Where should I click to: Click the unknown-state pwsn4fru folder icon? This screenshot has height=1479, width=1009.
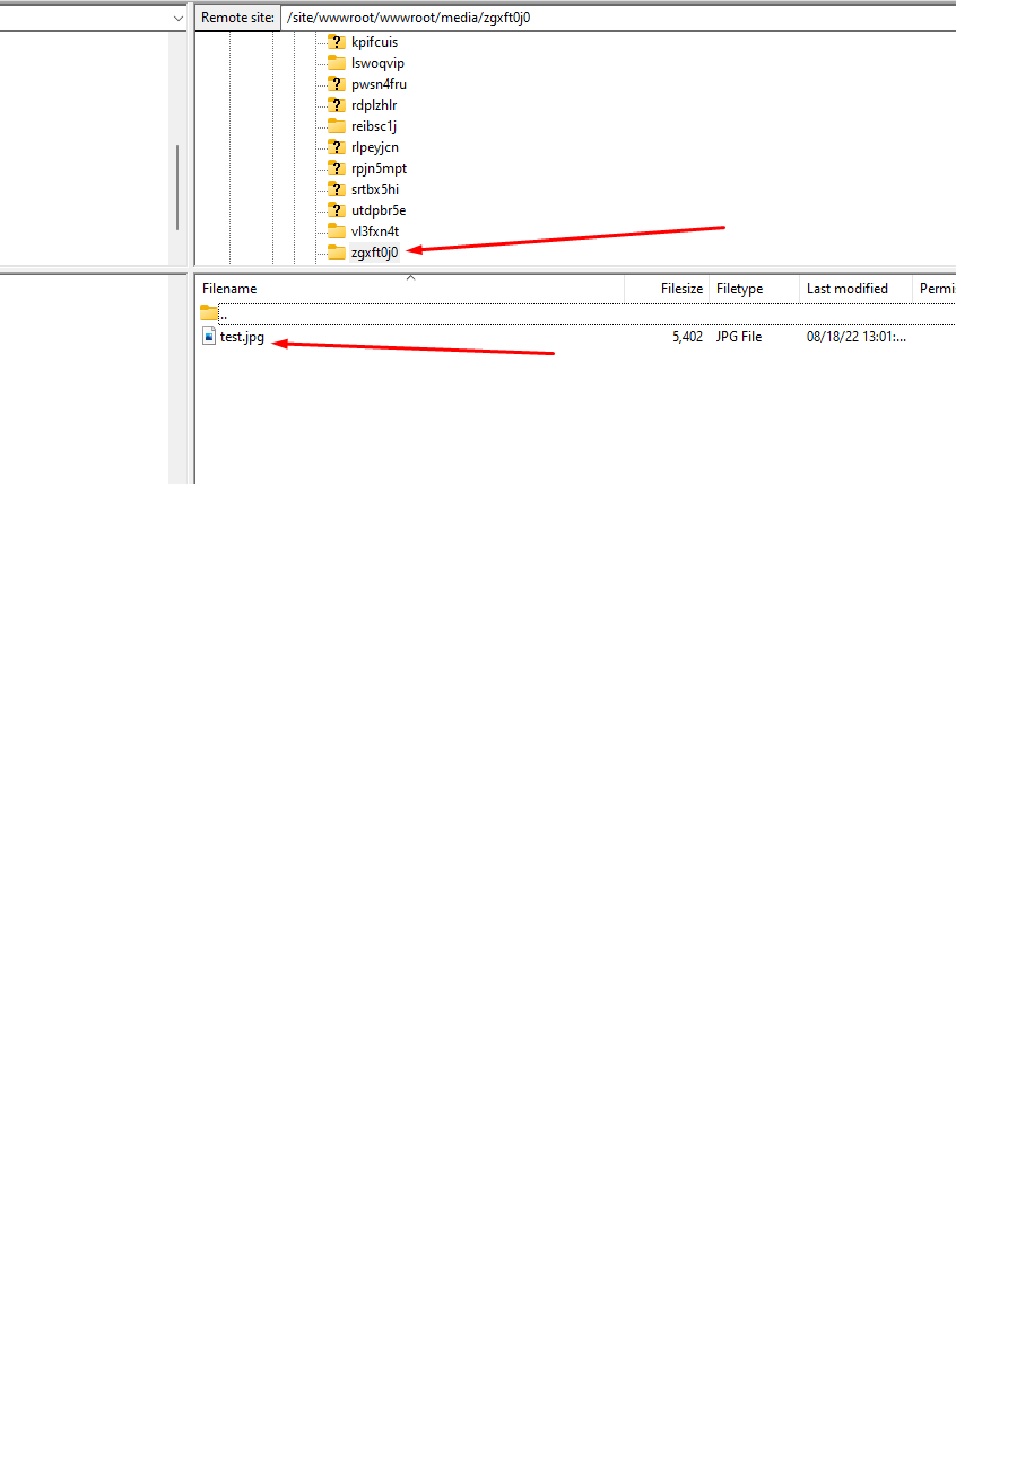tap(337, 84)
